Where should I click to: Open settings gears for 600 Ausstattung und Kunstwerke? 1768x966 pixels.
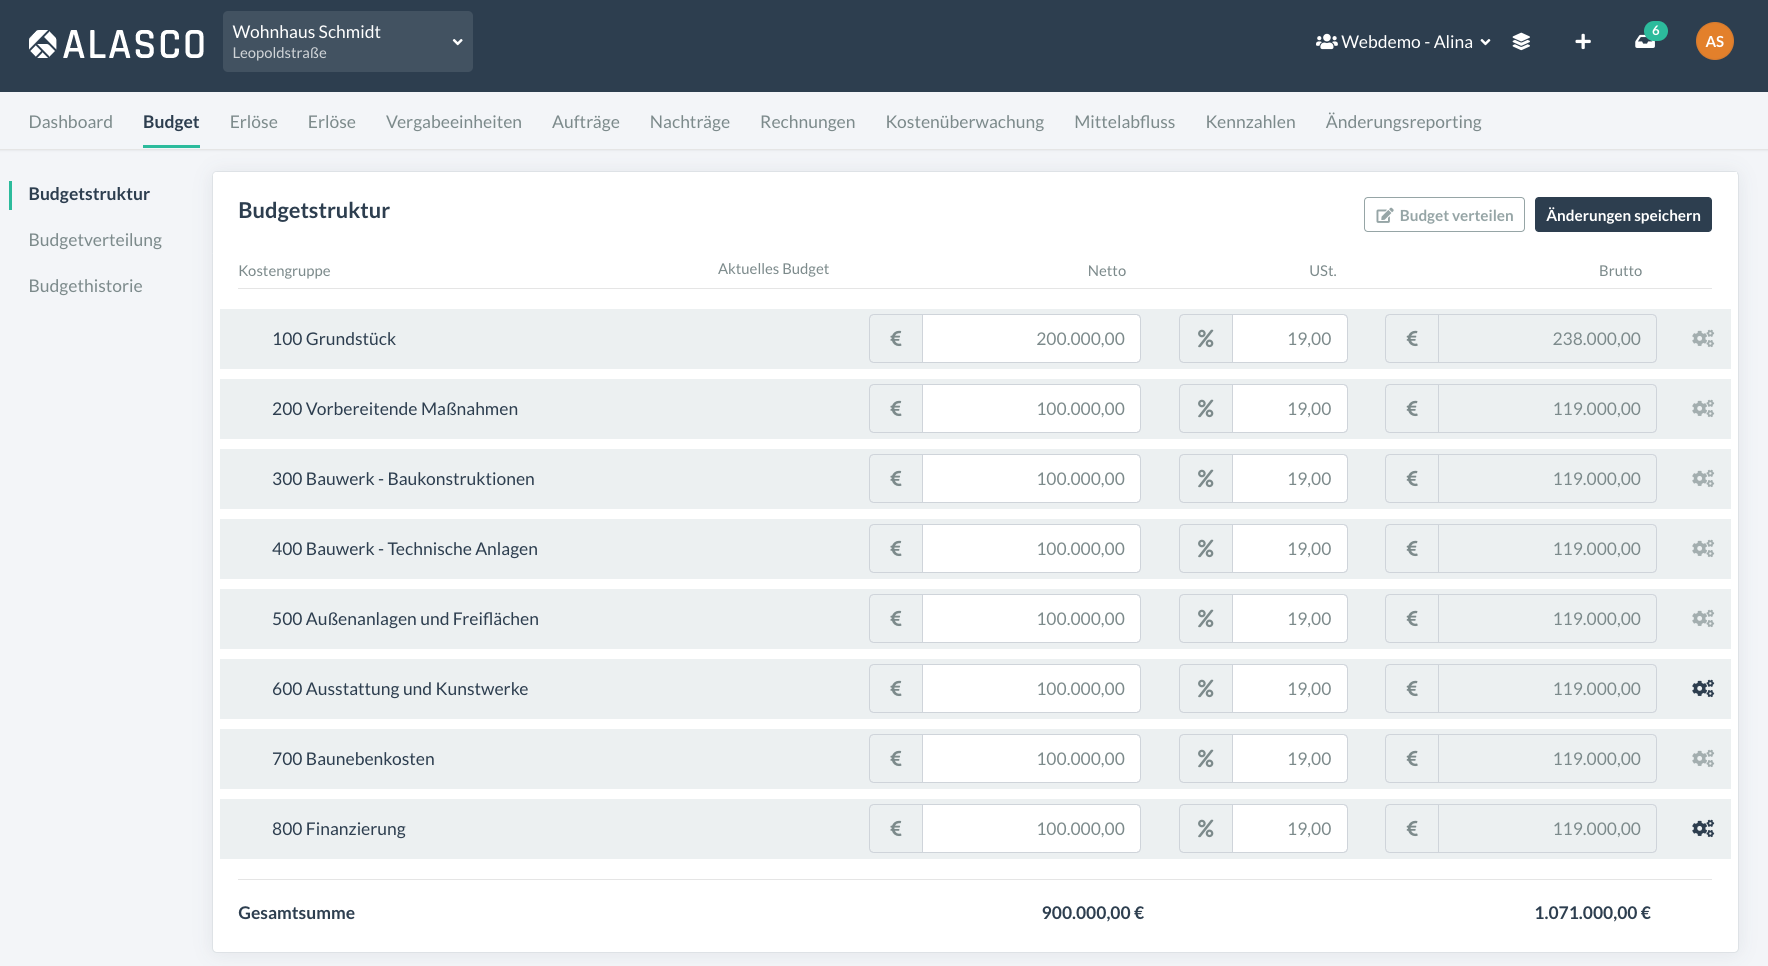point(1703,689)
